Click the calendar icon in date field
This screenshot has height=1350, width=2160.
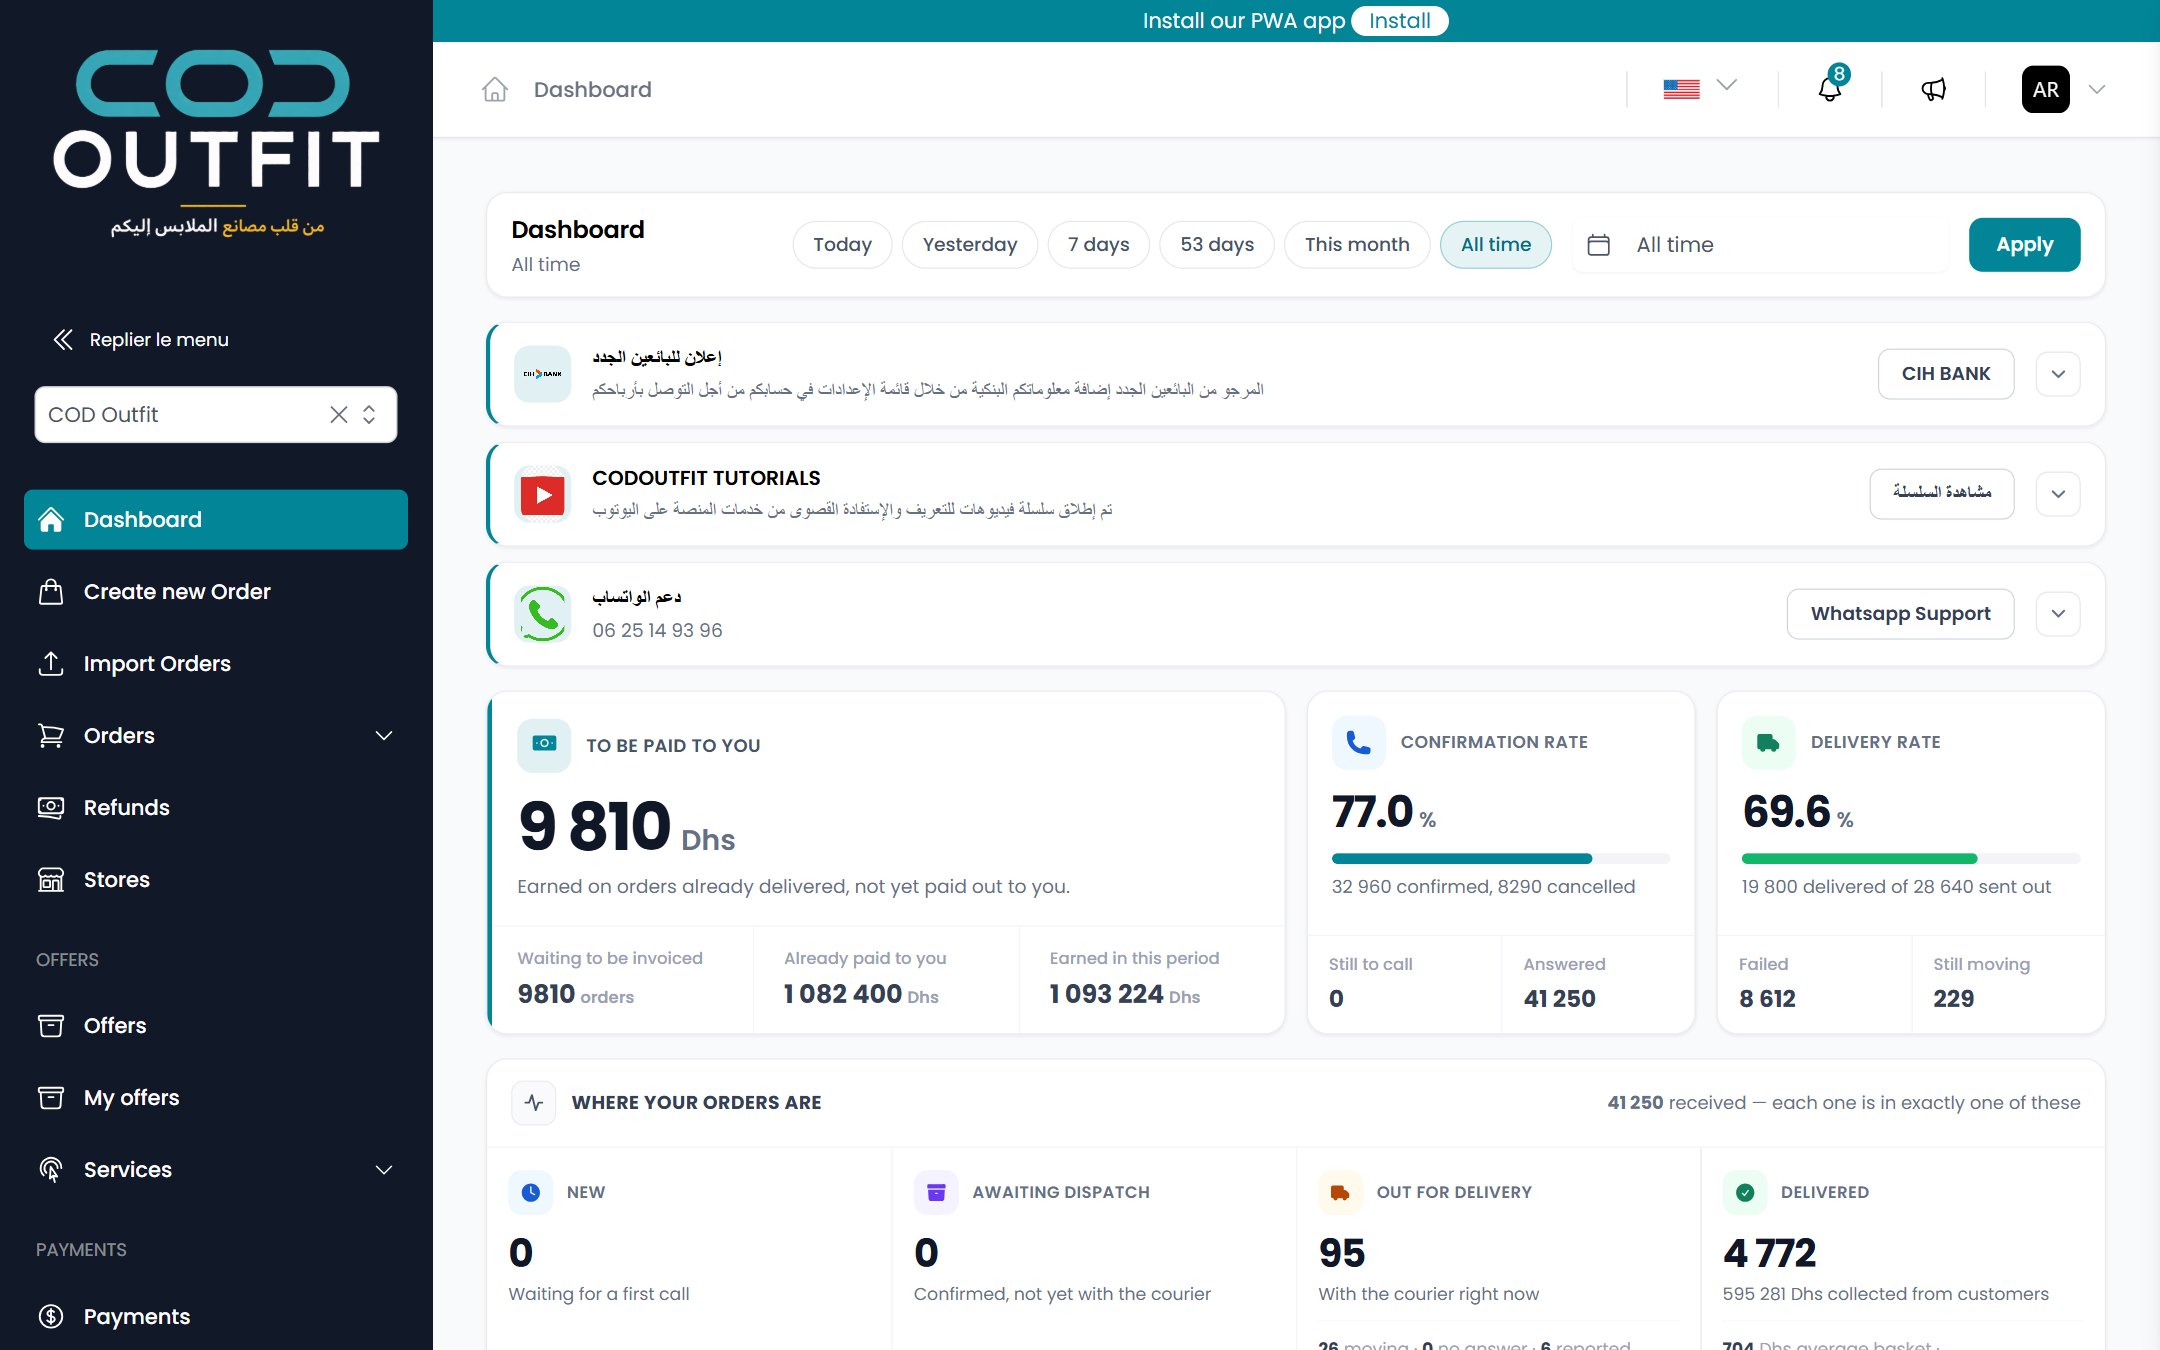coord(1598,245)
